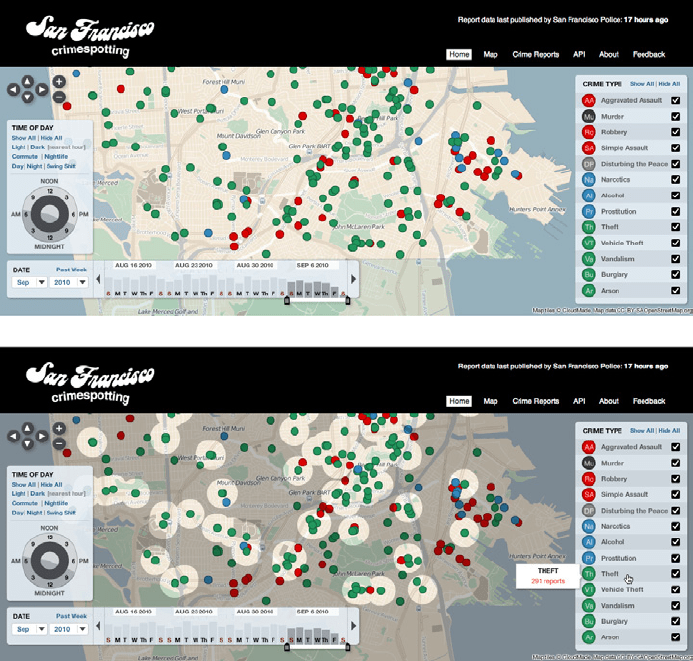Toggle Narcotics checkbox in top screenshot
This screenshot has width=693, height=661.
click(675, 179)
